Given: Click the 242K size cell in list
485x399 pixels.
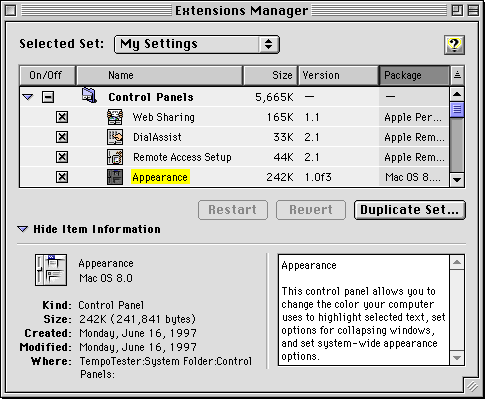Looking at the screenshot, I should 280,177.
